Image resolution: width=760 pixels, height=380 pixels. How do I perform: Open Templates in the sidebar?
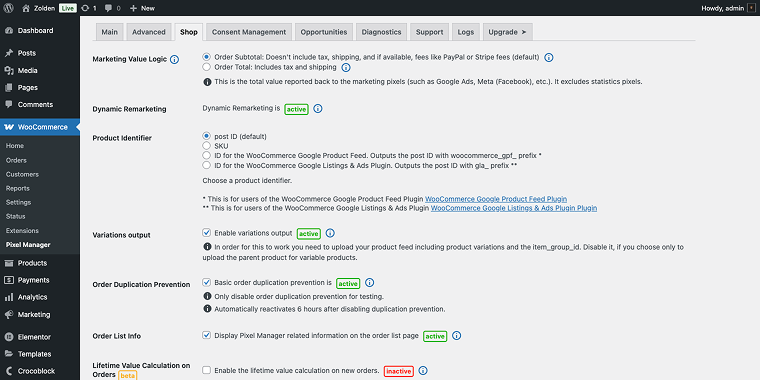(40, 354)
